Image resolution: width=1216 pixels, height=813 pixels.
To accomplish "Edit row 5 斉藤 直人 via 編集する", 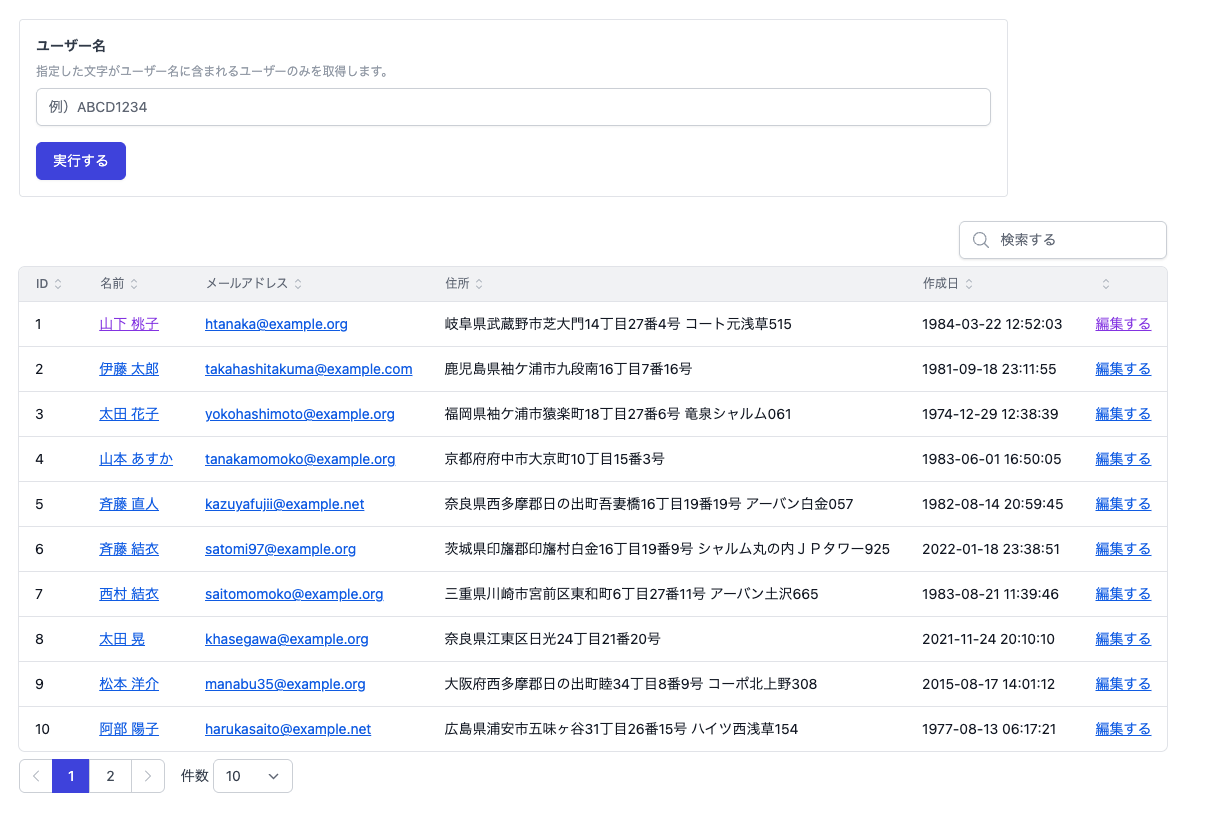I will coord(1122,504).
